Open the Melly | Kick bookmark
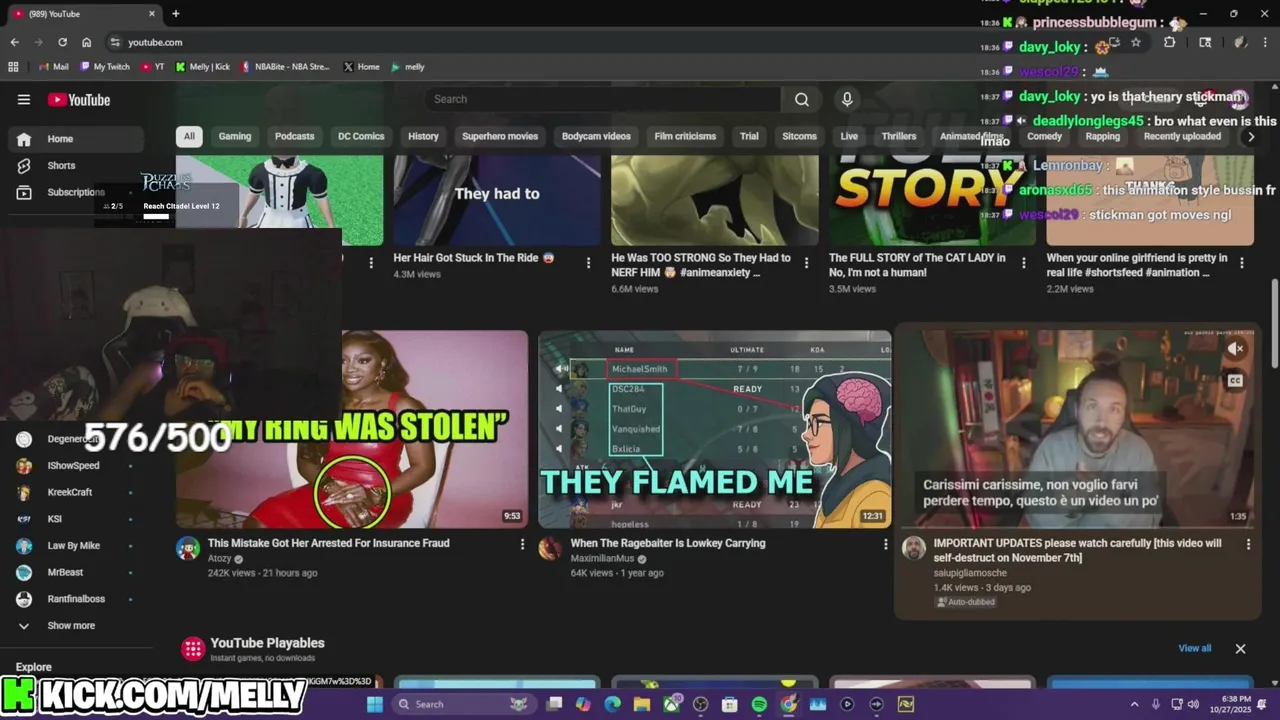This screenshot has height=720, width=1280. point(202,67)
